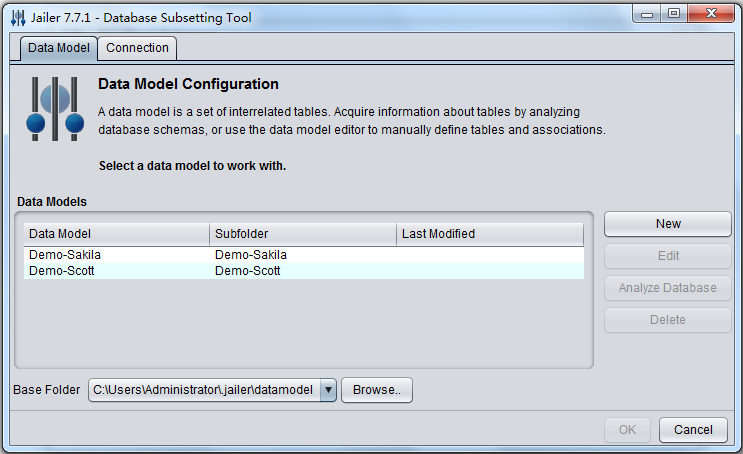This screenshot has height=454, width=743.
Task: Create a data model with New button
Action: click(668, 224)
